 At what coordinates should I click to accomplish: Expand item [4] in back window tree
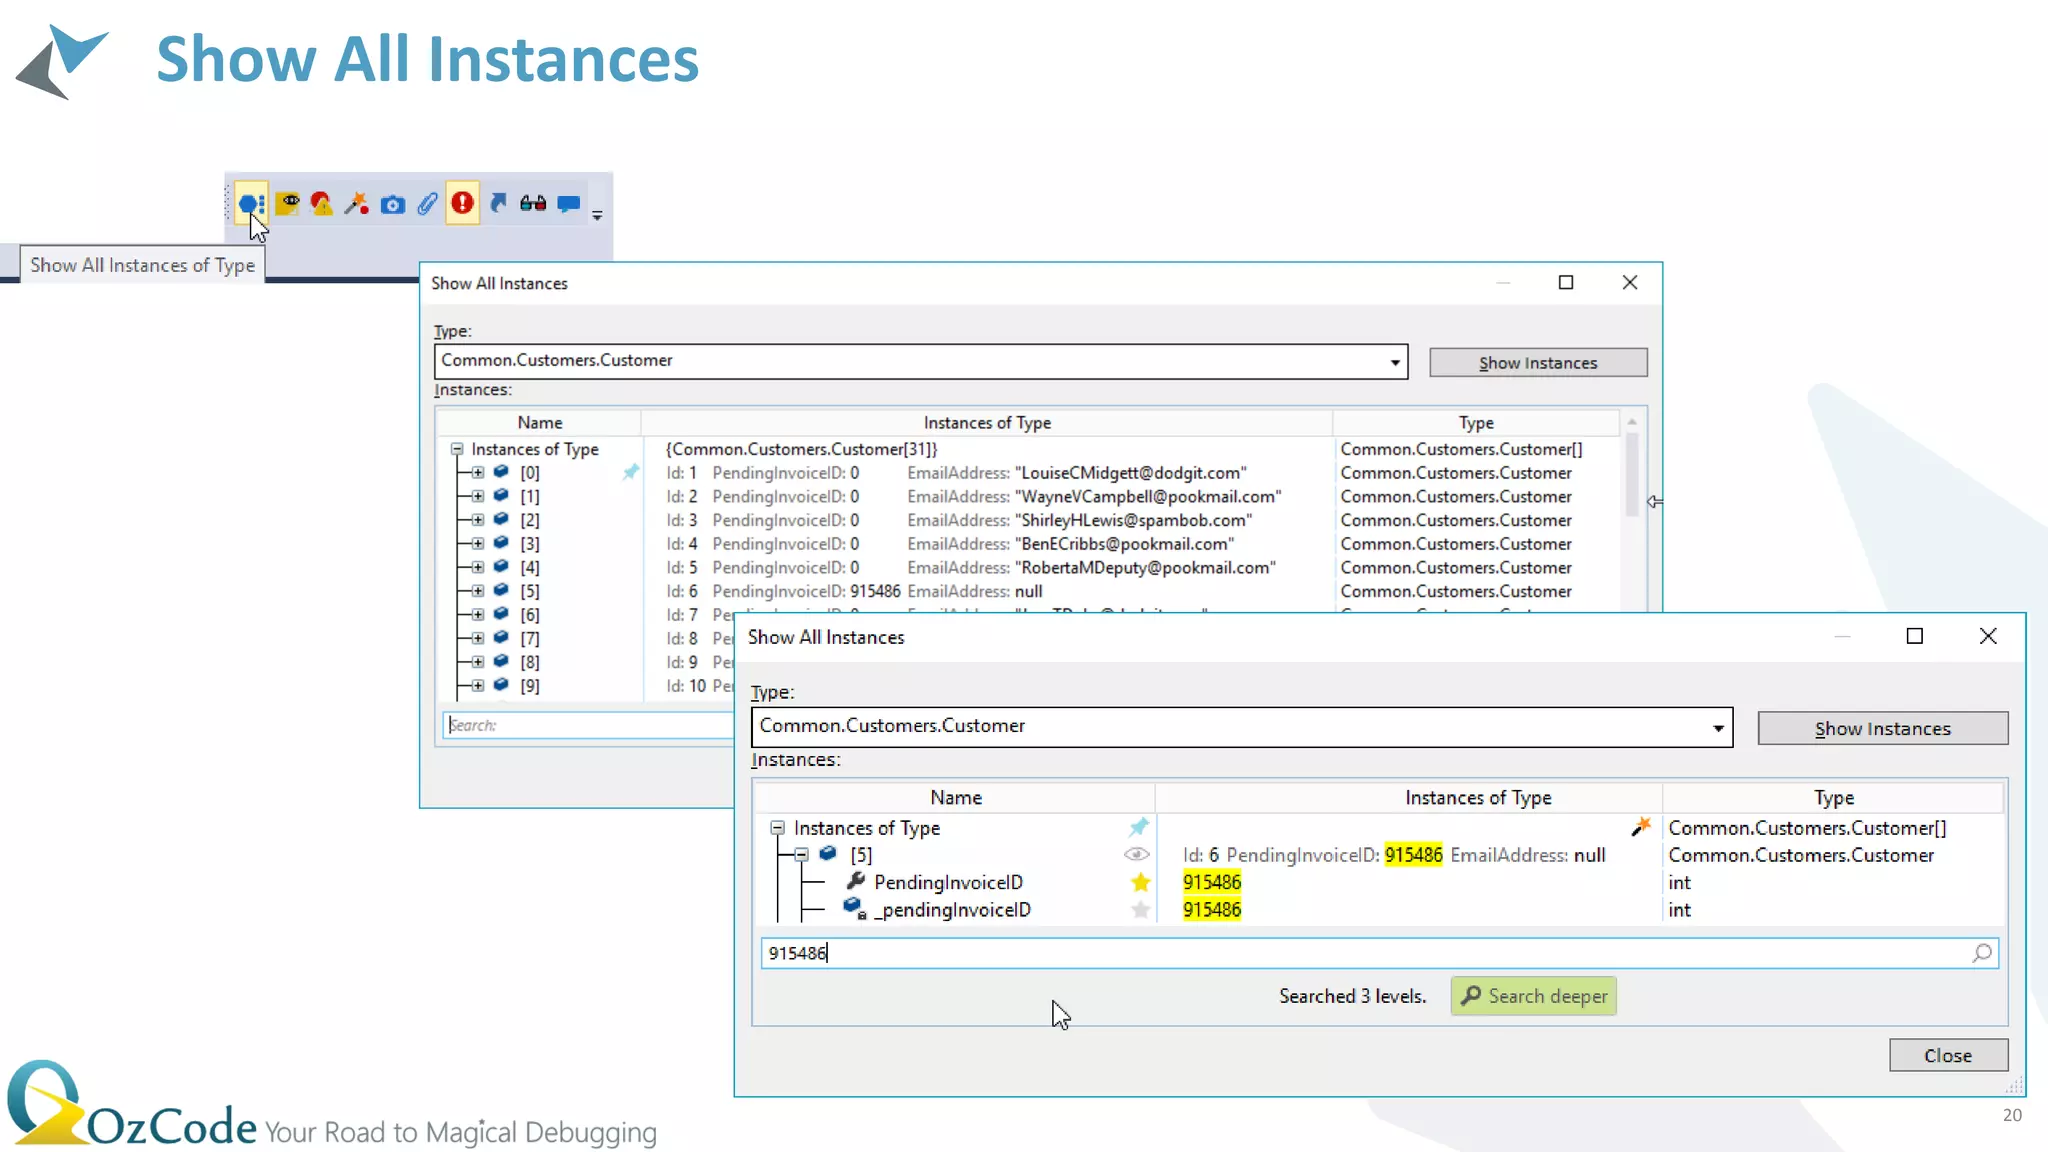click(x=478, y=567)
